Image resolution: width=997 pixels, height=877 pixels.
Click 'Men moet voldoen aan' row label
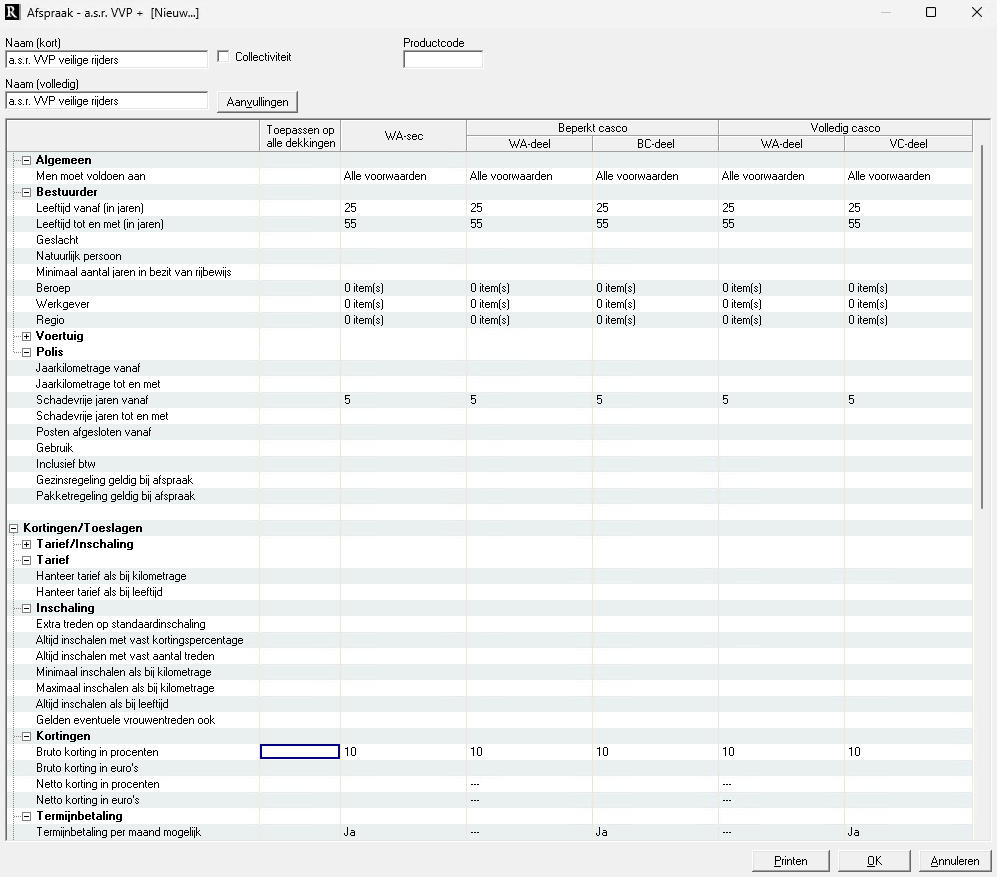point(91,176)
